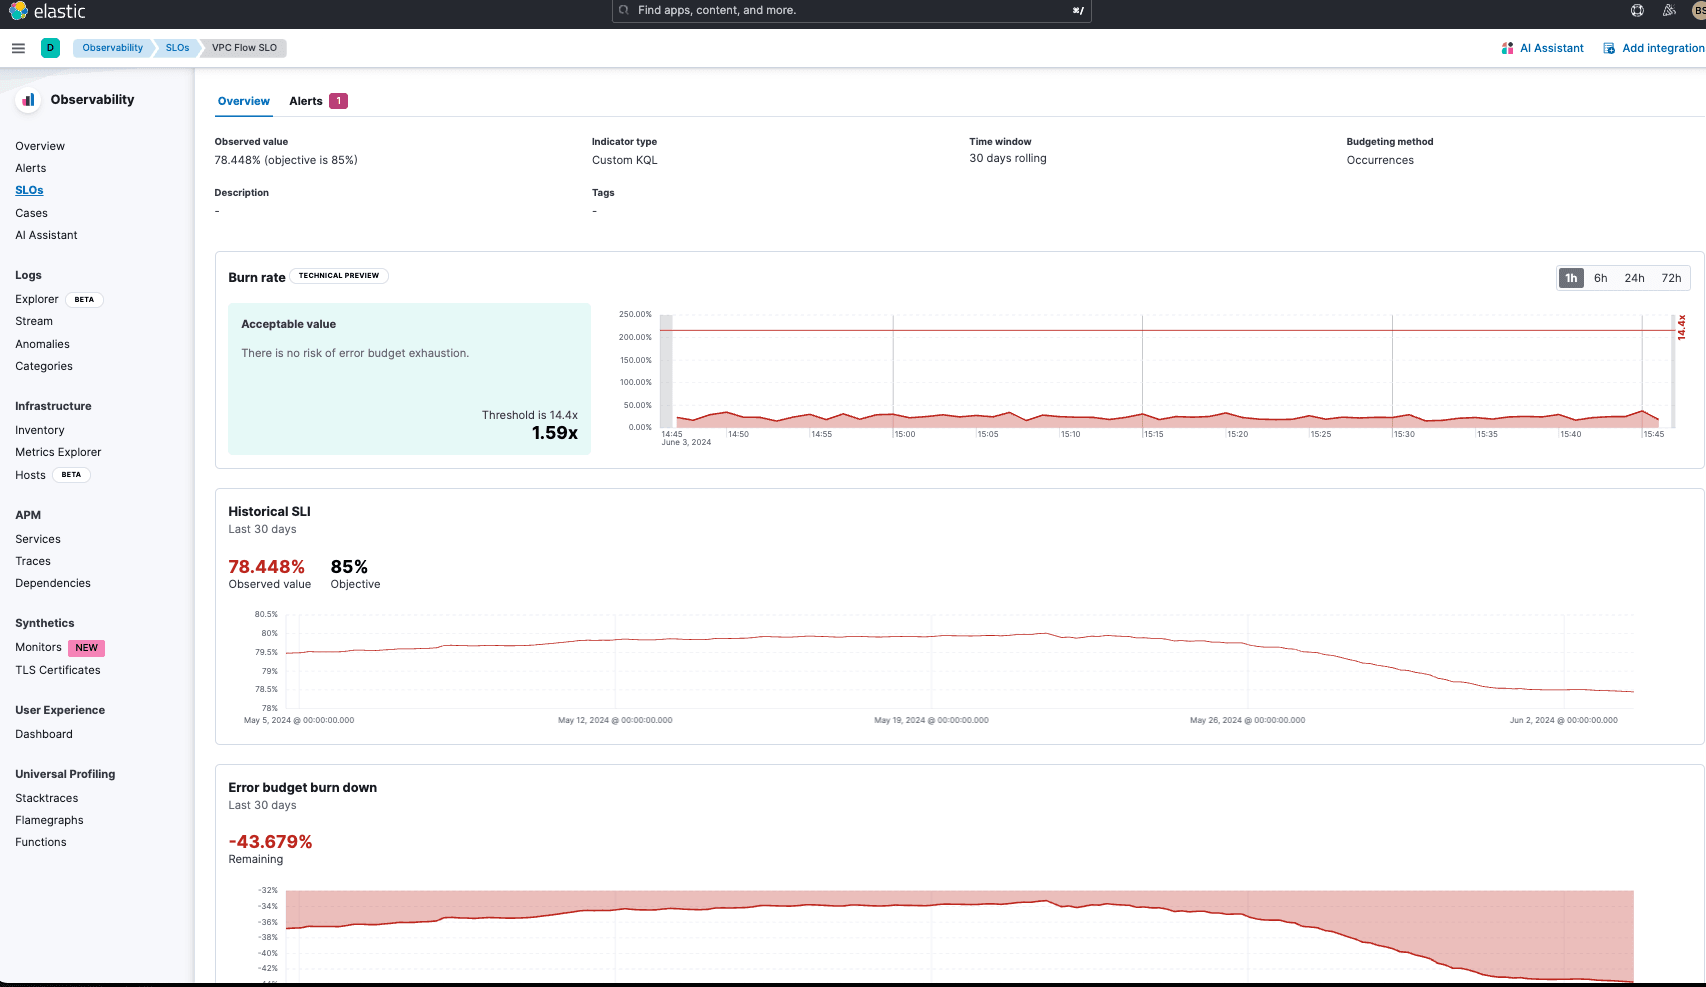The height and width of the screenshot is (987, 1706).
Task: Open help via the life-ring icon
Action: click(x=1636, y=10)
